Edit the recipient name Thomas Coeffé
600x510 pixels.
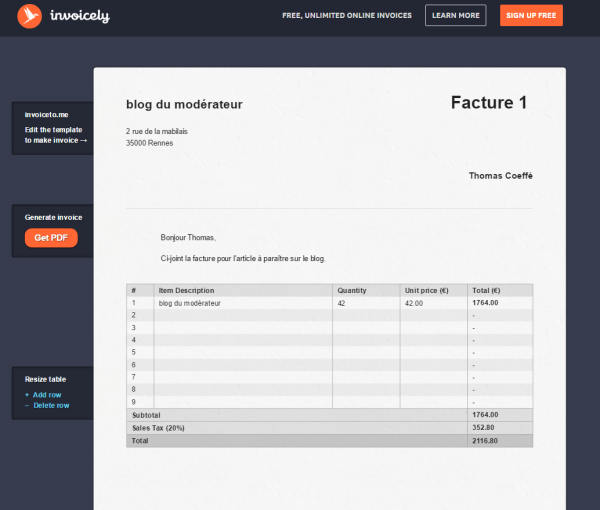pos(501,176)
